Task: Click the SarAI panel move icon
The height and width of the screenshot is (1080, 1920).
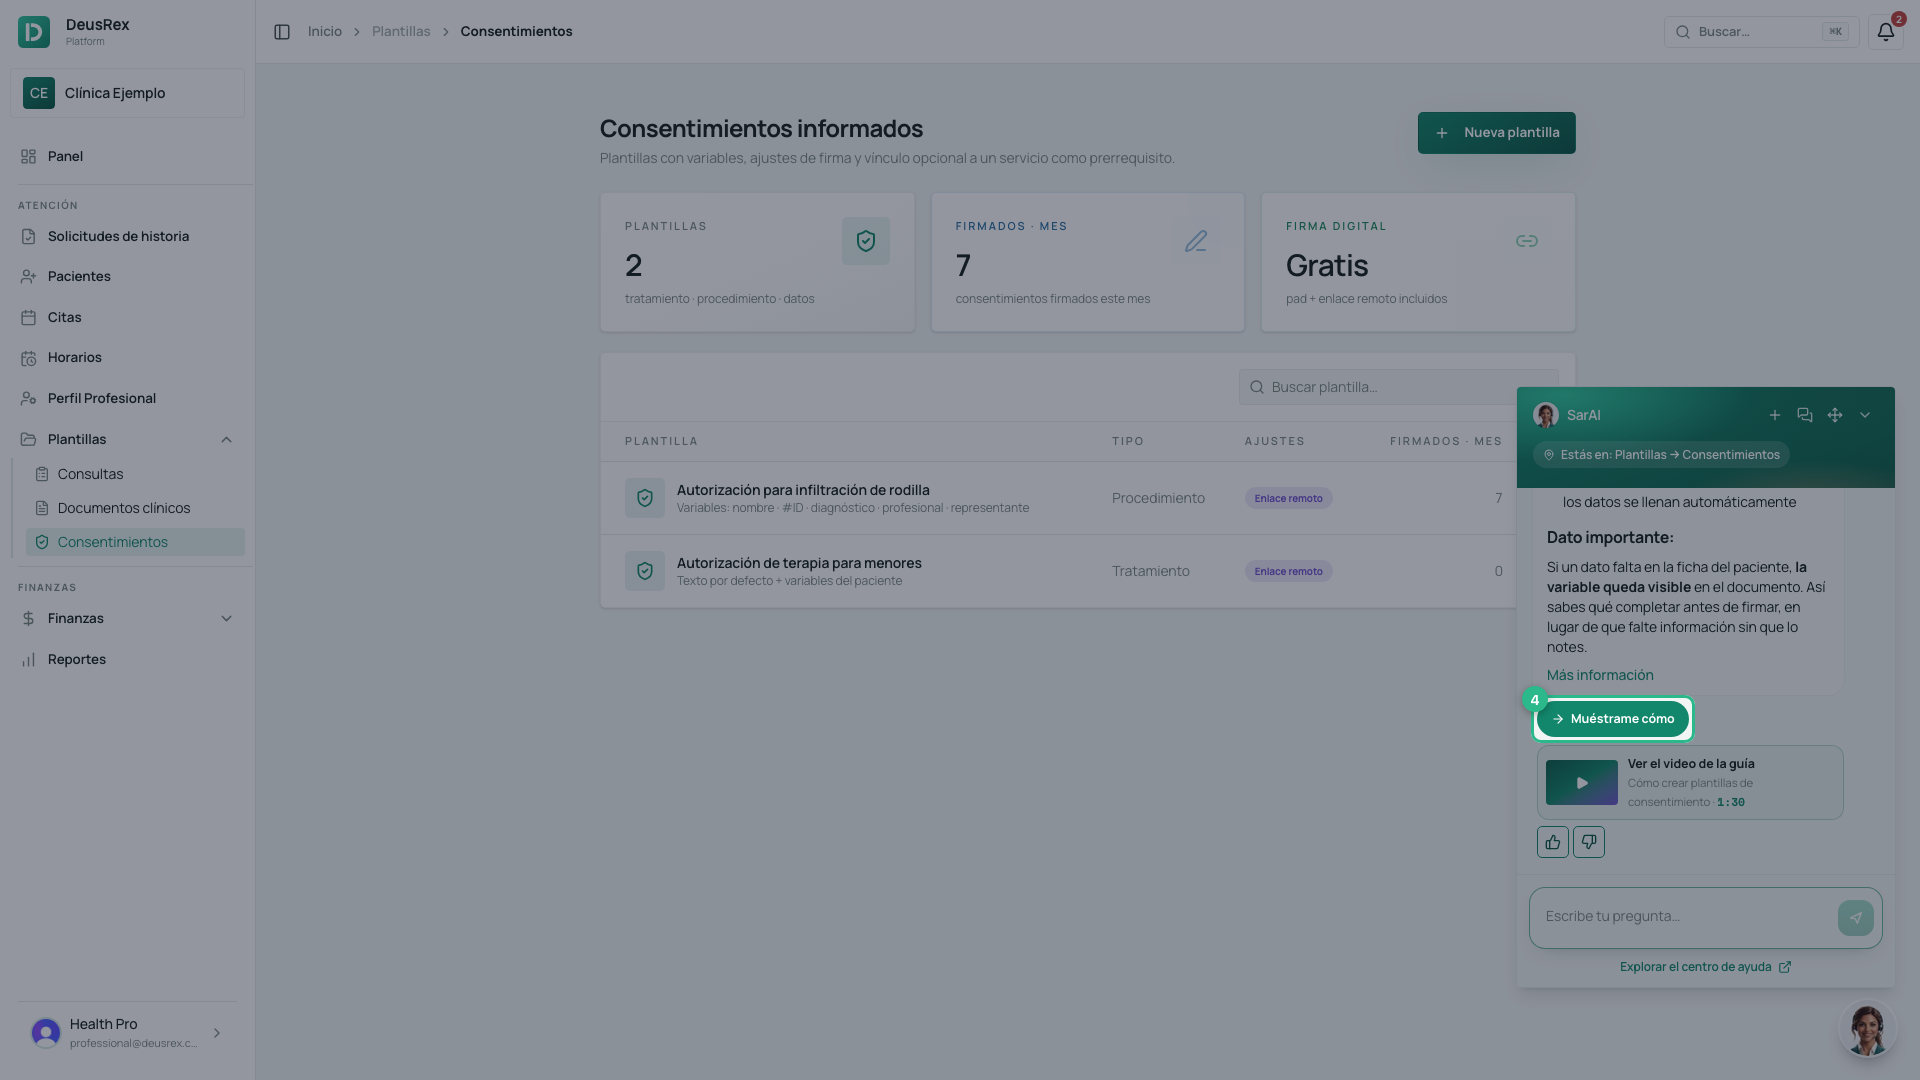Action: tap(1835, 415)
